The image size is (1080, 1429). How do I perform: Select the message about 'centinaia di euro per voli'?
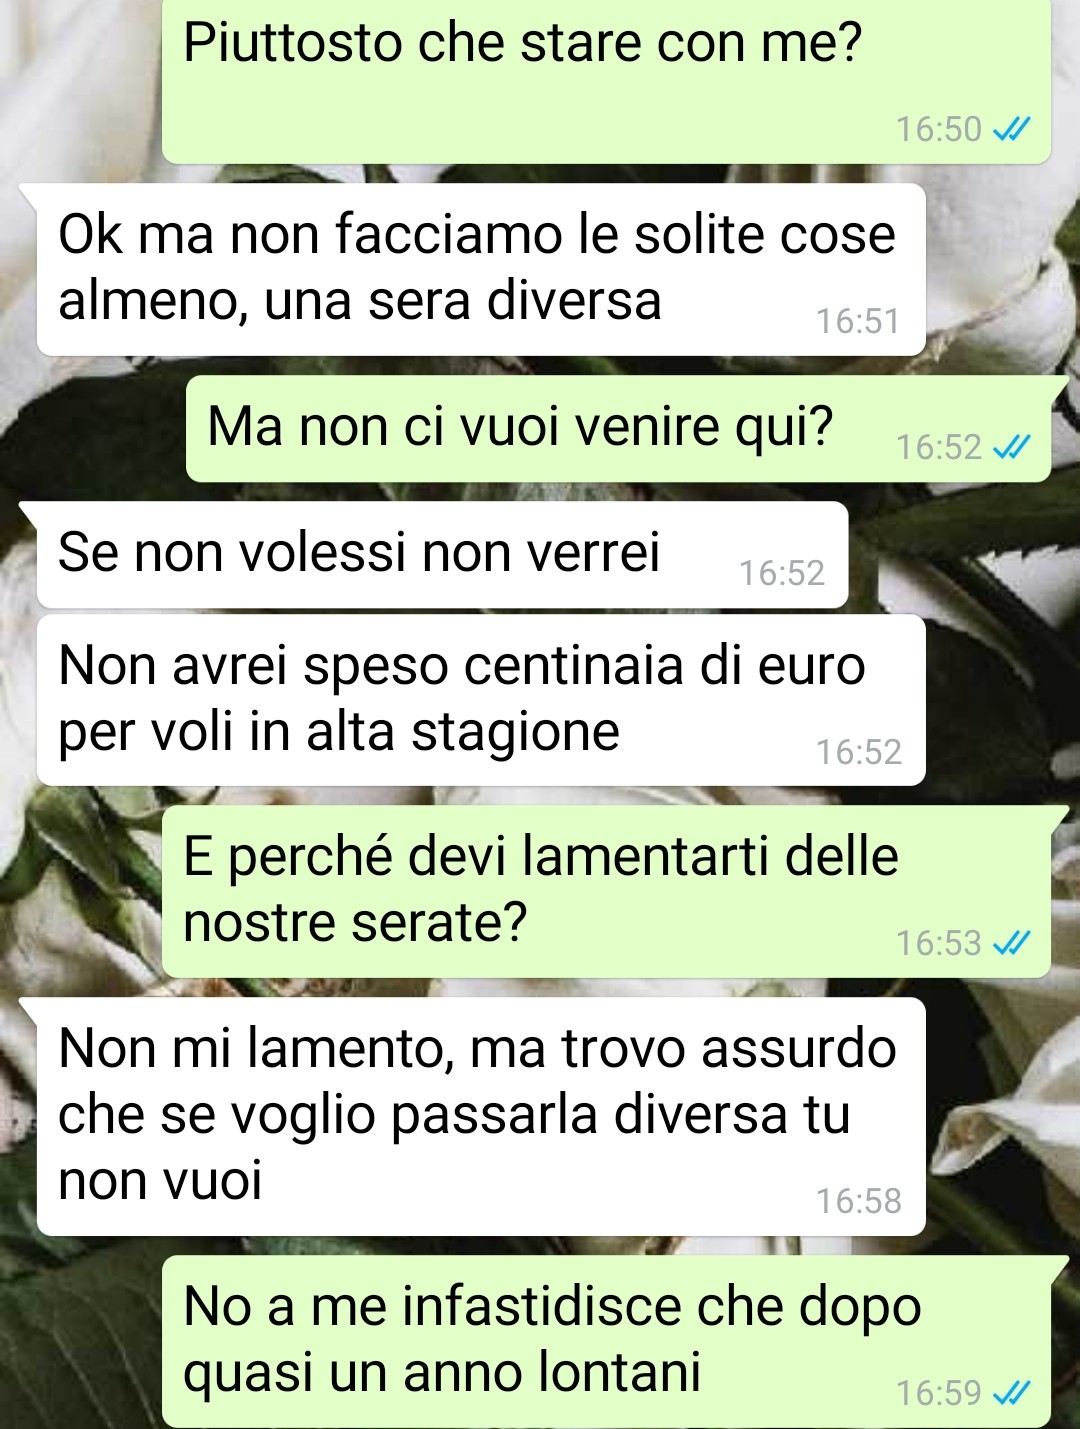(x=481, y=700)
